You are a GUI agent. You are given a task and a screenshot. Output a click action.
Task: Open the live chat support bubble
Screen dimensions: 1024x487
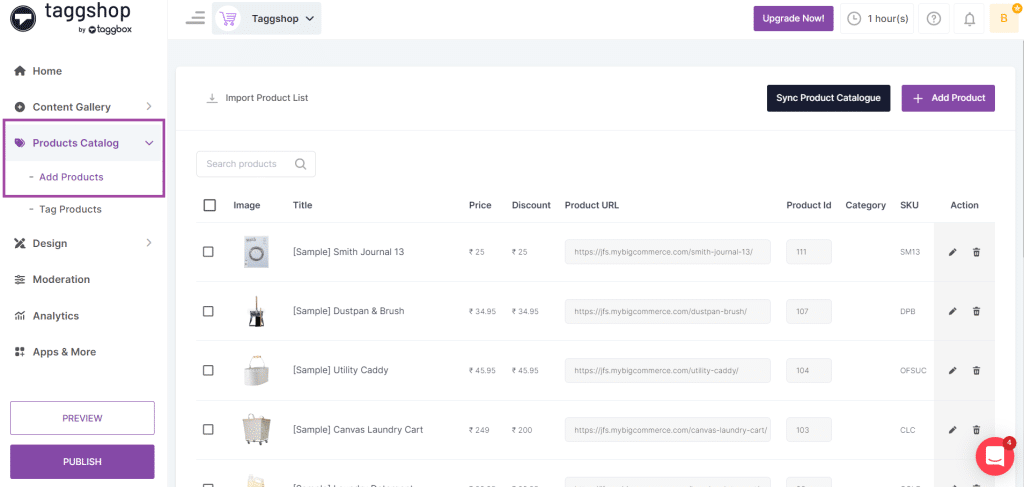tap(994, 456)
